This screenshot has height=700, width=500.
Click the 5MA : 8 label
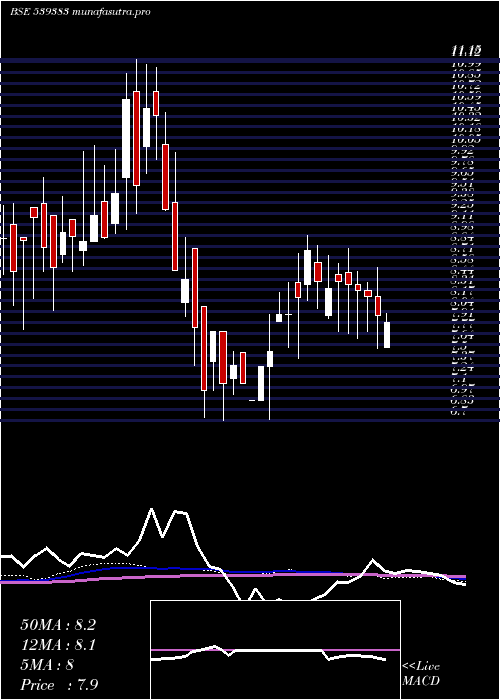pyautogui.click(x=47, y=665)
